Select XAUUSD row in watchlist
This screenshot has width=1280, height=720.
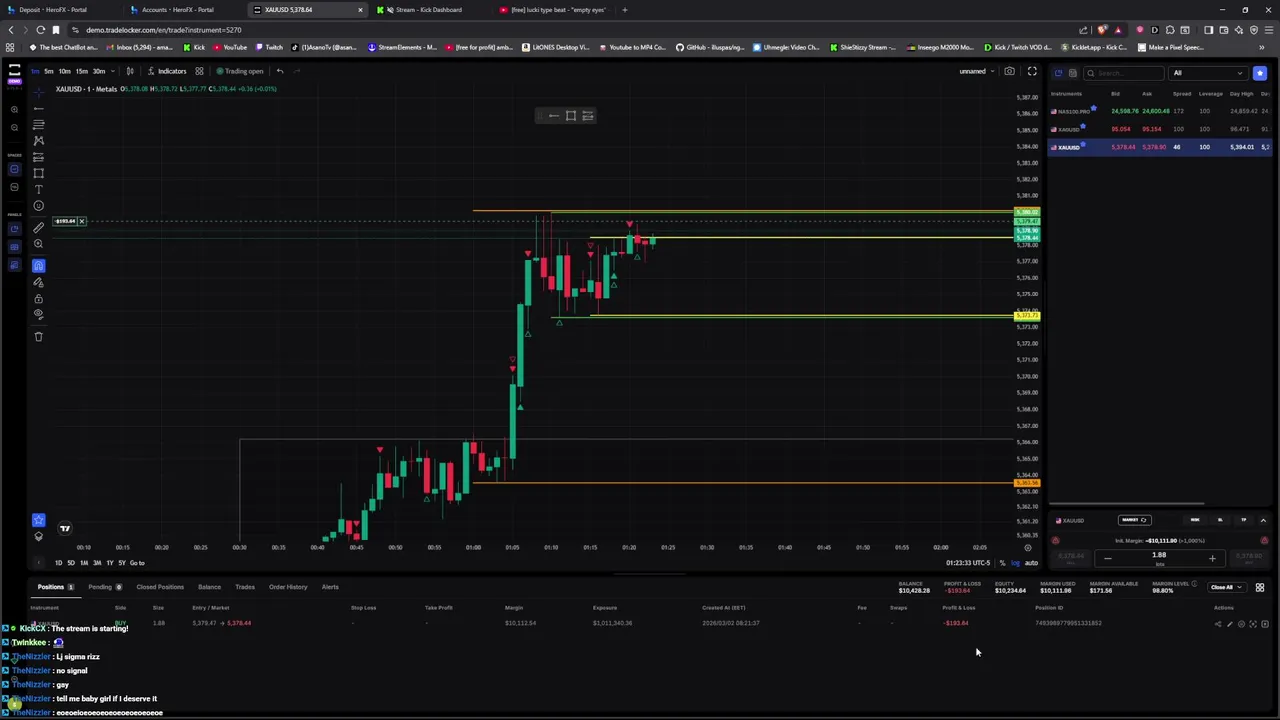coord(1160,147)
